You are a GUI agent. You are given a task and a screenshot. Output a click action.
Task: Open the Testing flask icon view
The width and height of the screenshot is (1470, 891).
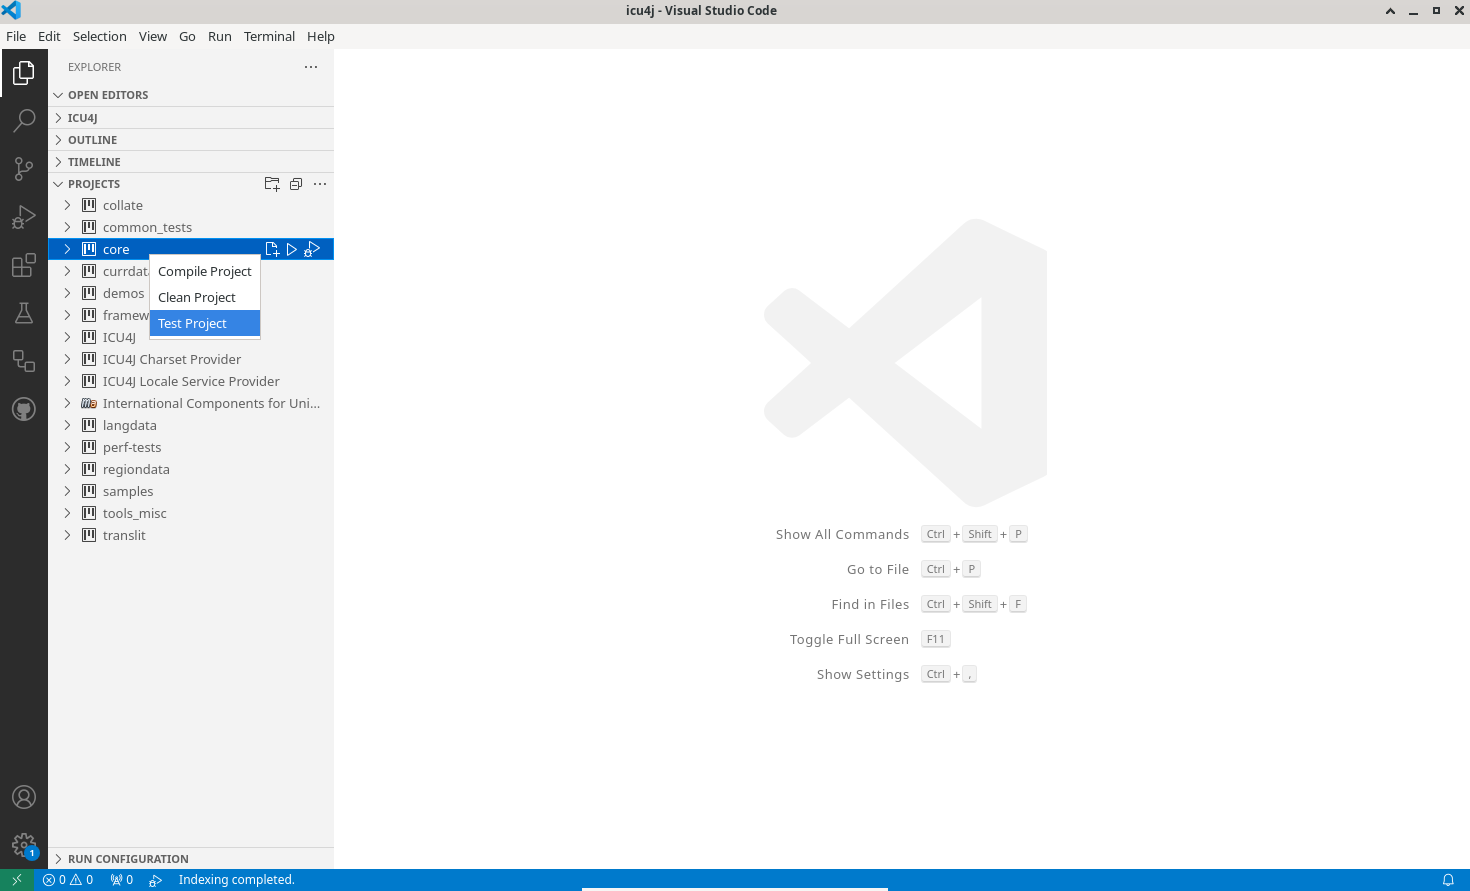24,313
